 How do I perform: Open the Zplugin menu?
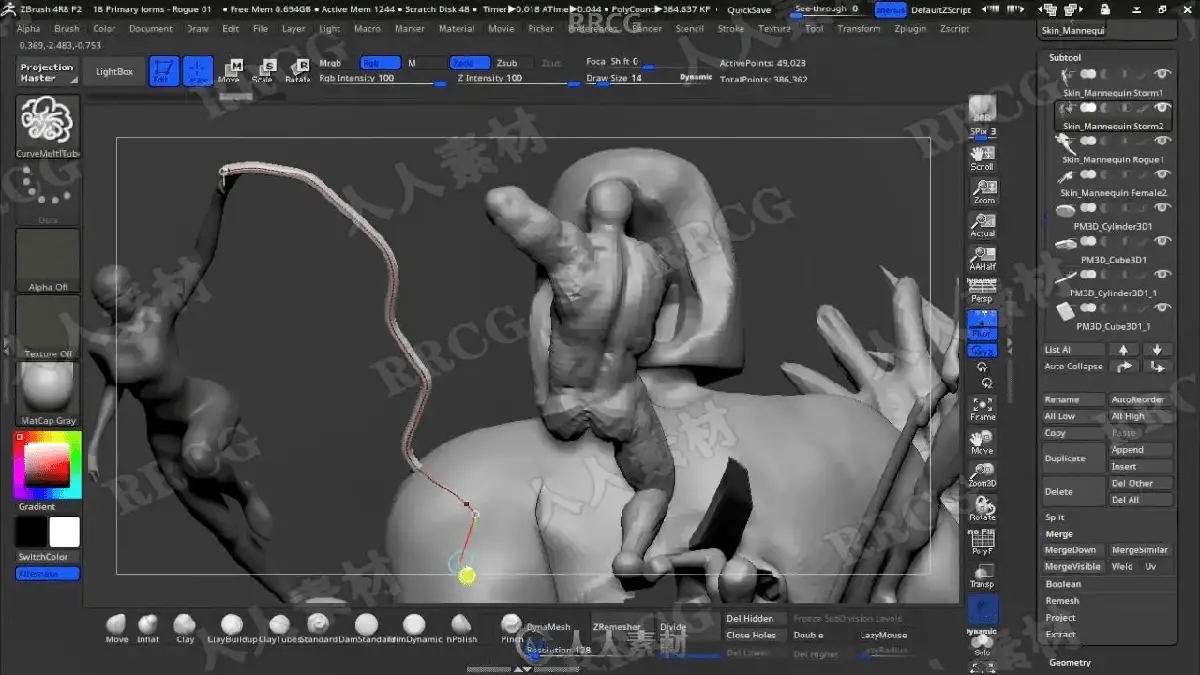(x=910, y=29)
